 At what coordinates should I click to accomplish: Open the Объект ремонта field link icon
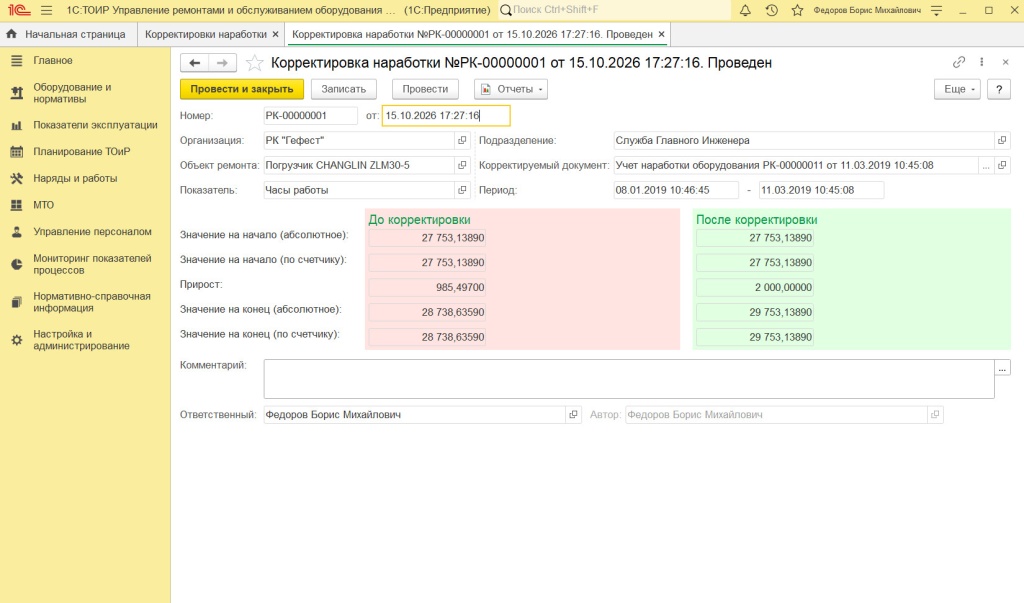click(x=462, y=165)
